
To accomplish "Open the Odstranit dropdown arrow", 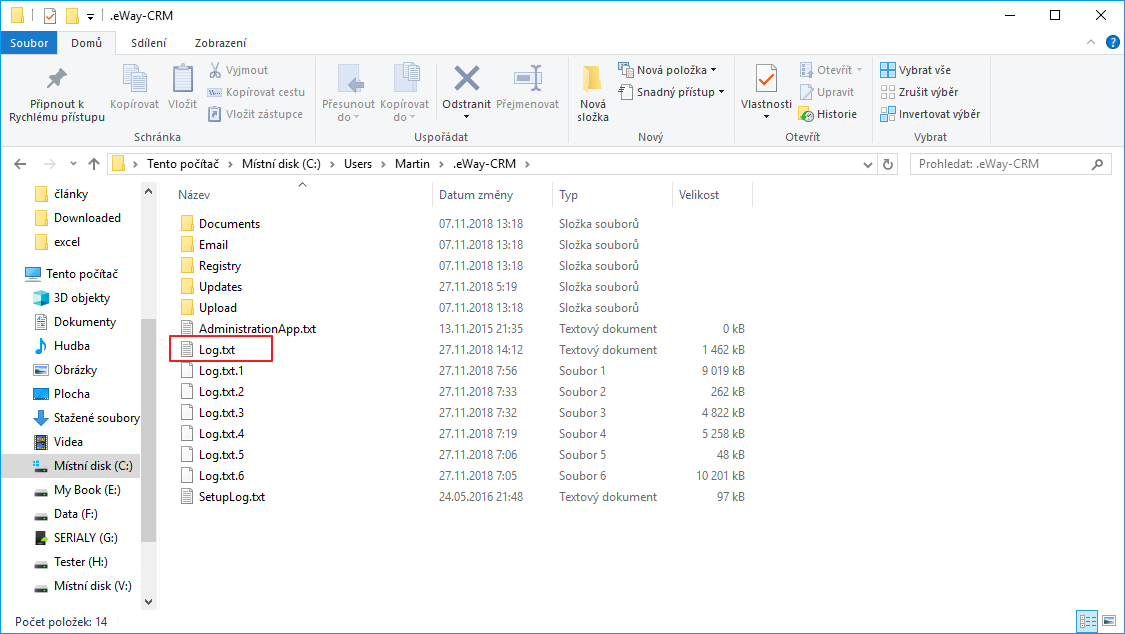I will (x=466, y=117).
